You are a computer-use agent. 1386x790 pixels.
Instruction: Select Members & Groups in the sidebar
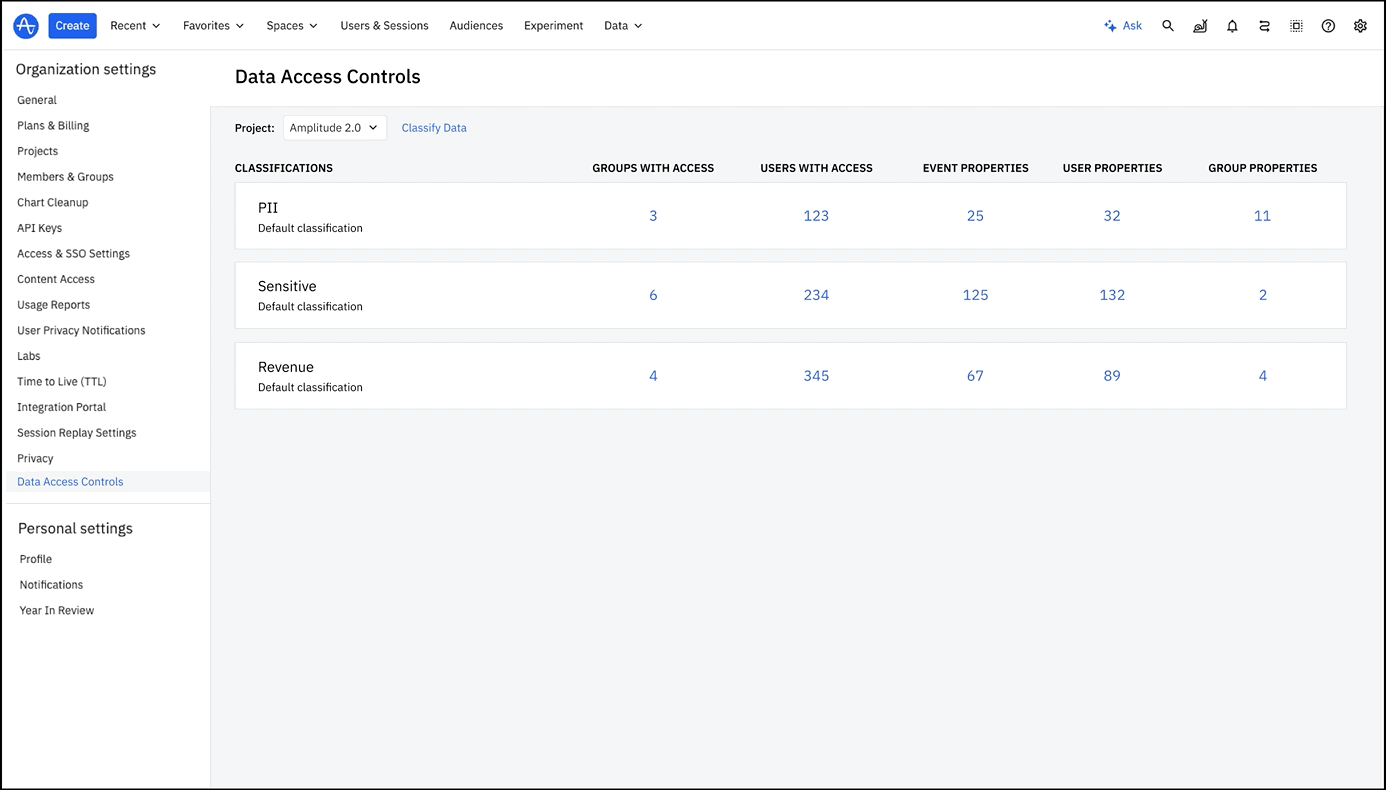click(65, 177)
